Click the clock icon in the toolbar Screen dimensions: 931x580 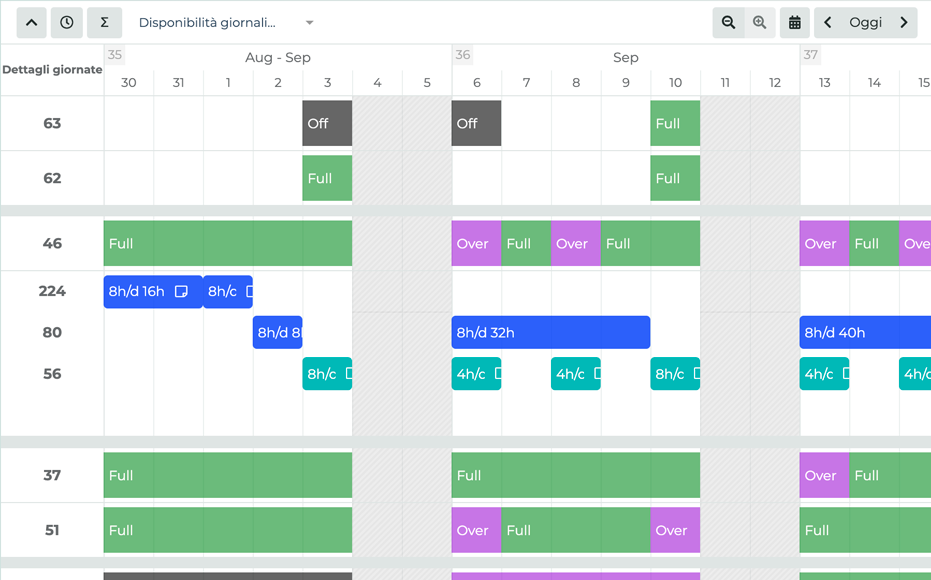click(x=67, y=22)
